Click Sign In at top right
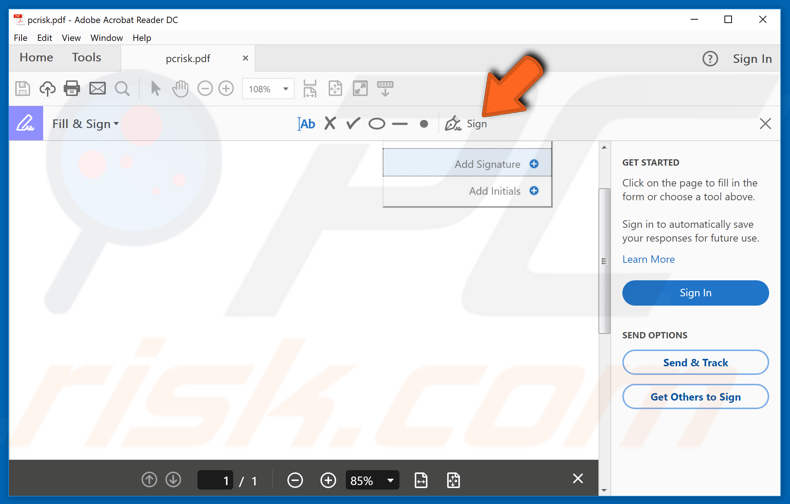The width and height of the screenshot is (790, 504). coord(752,59)
